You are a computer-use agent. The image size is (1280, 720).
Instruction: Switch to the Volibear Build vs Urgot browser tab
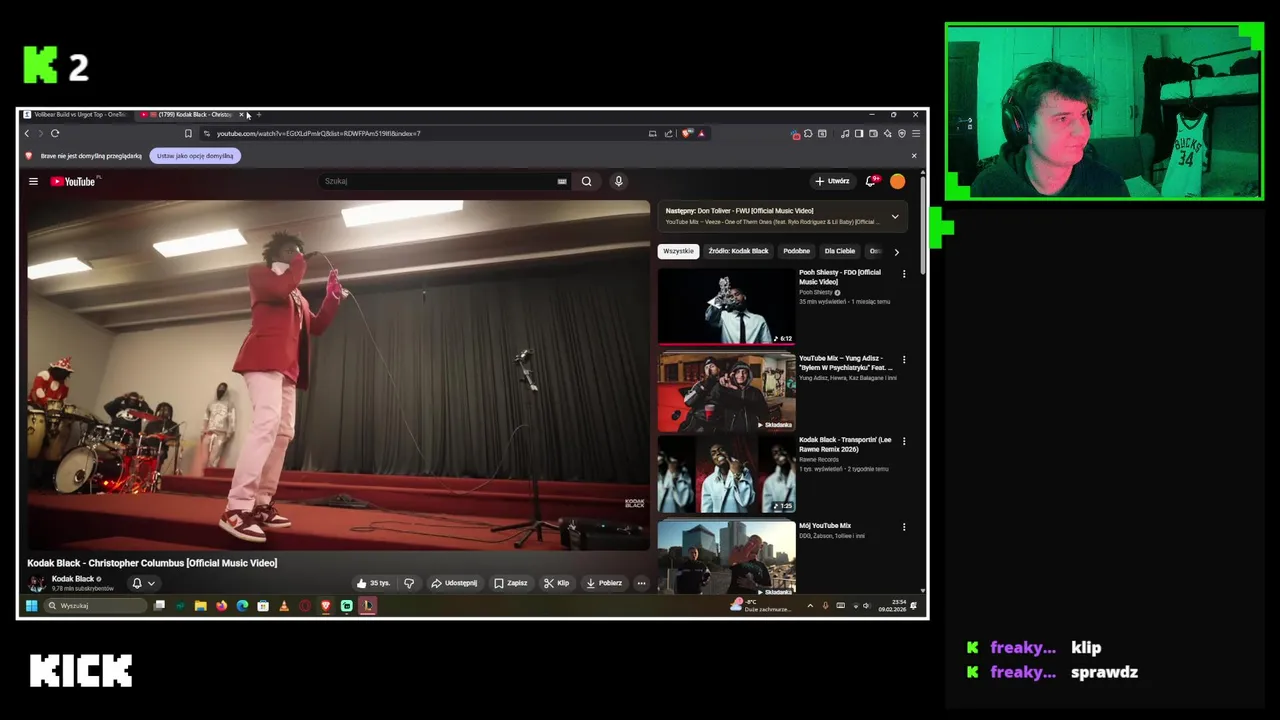pos(76,114)
